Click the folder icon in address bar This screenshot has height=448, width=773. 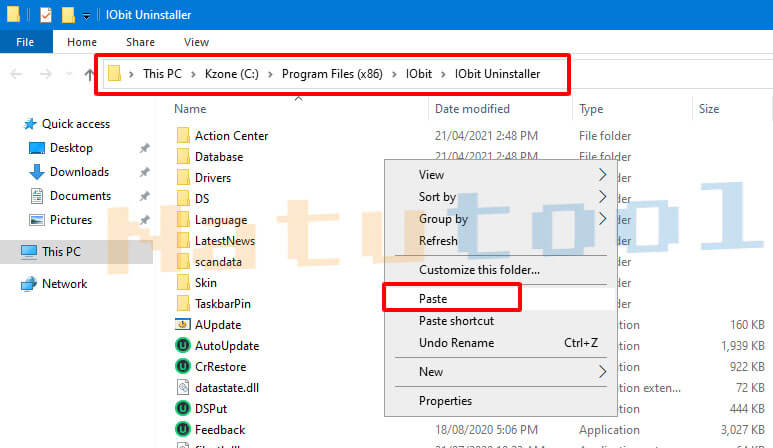pos(114,73)
